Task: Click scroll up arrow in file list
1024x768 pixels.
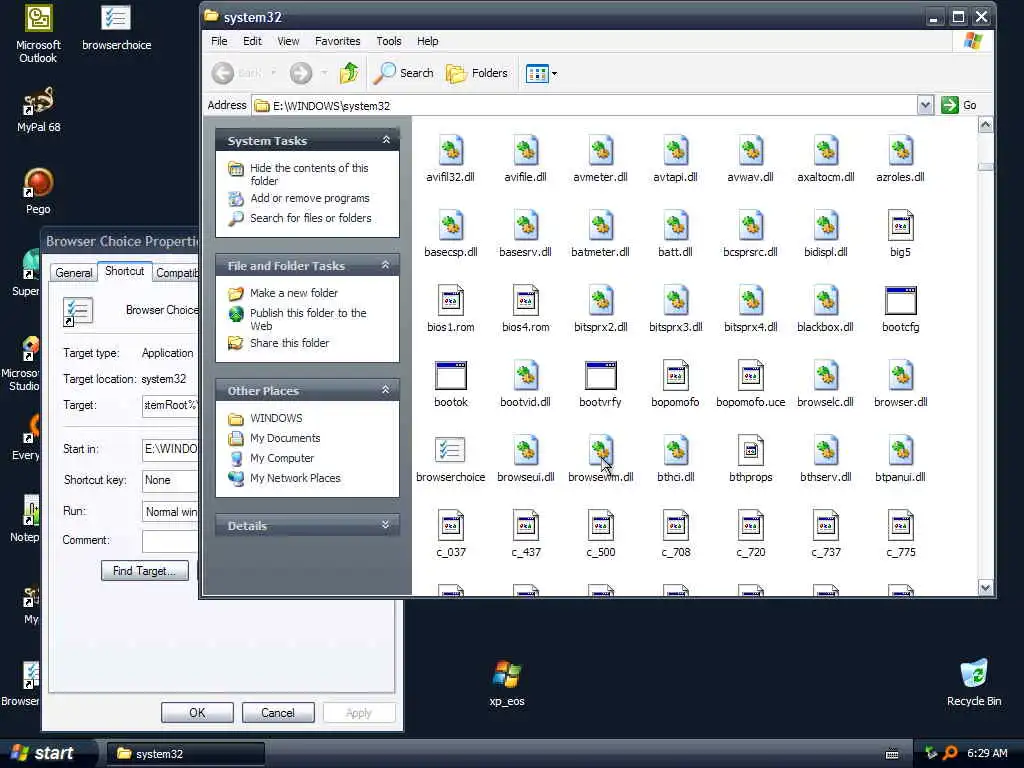Action: click(x=985, y=125)
